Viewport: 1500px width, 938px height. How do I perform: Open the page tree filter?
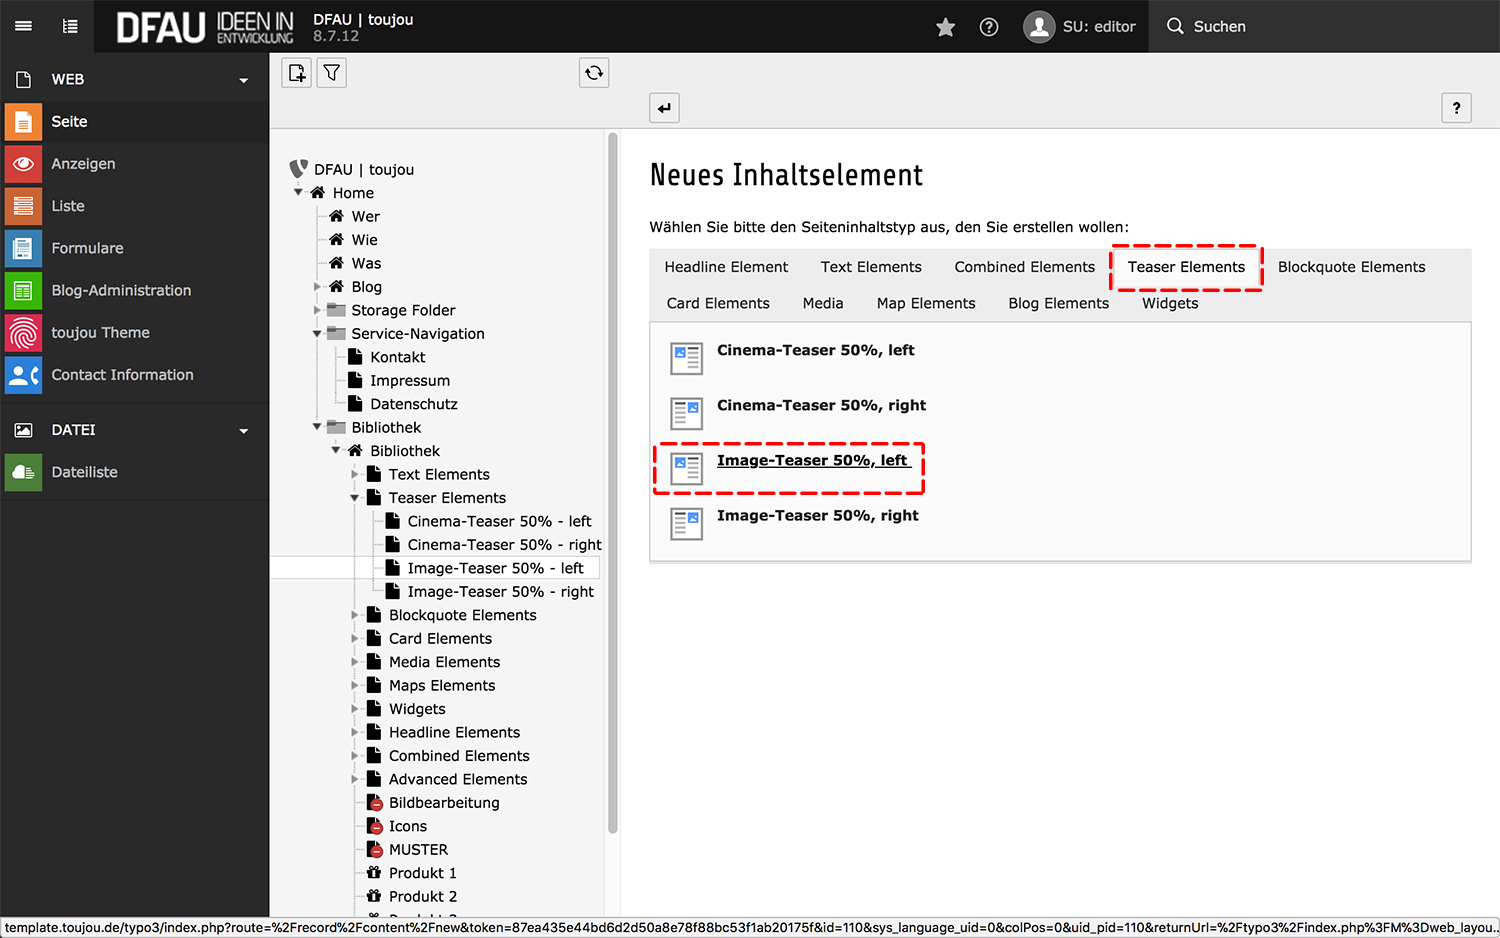pos(332,73)
